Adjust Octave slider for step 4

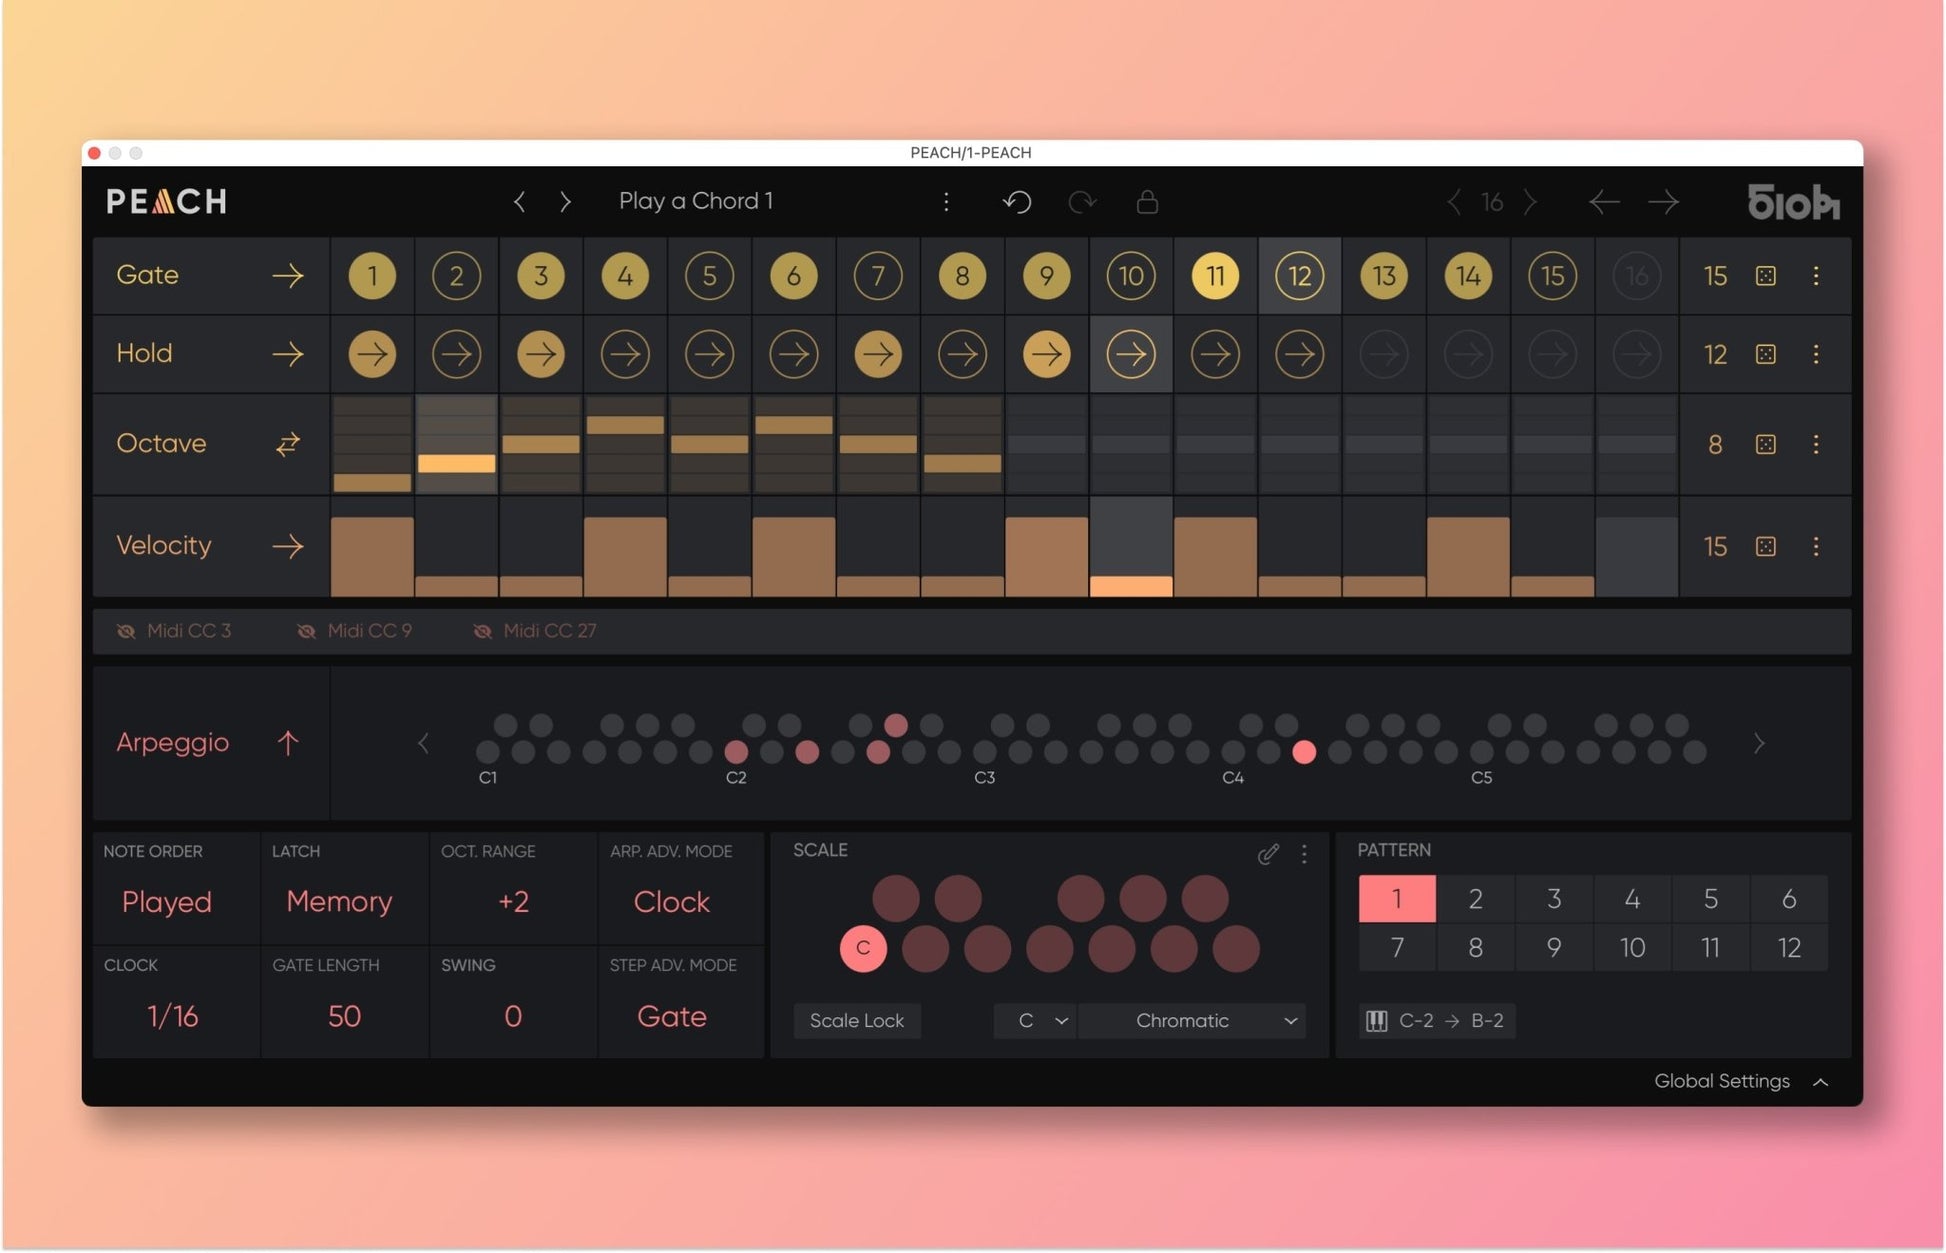coord(625,444)
